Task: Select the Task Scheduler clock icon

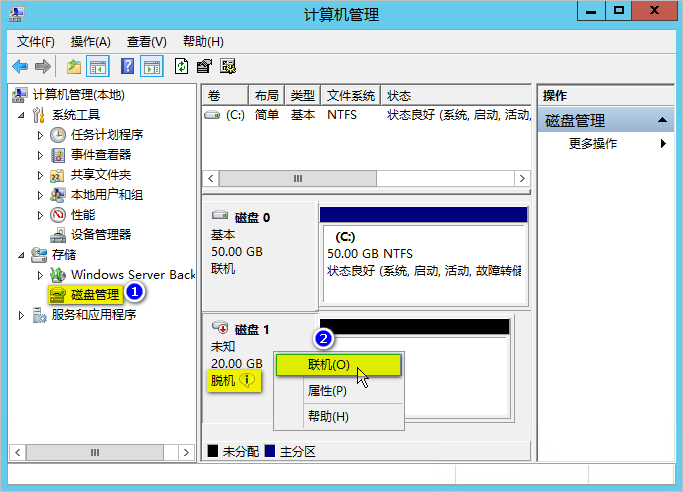Action: tap(57, 135)
